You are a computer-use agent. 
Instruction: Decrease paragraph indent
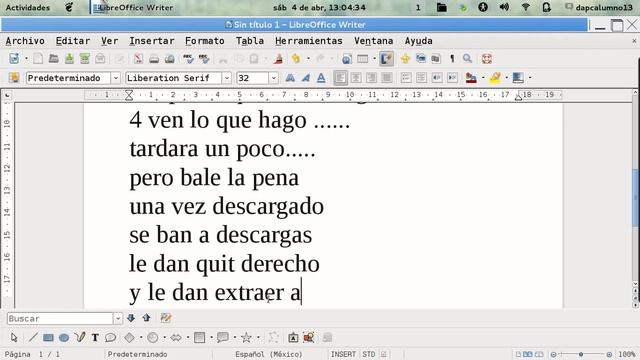coord(437,78)
